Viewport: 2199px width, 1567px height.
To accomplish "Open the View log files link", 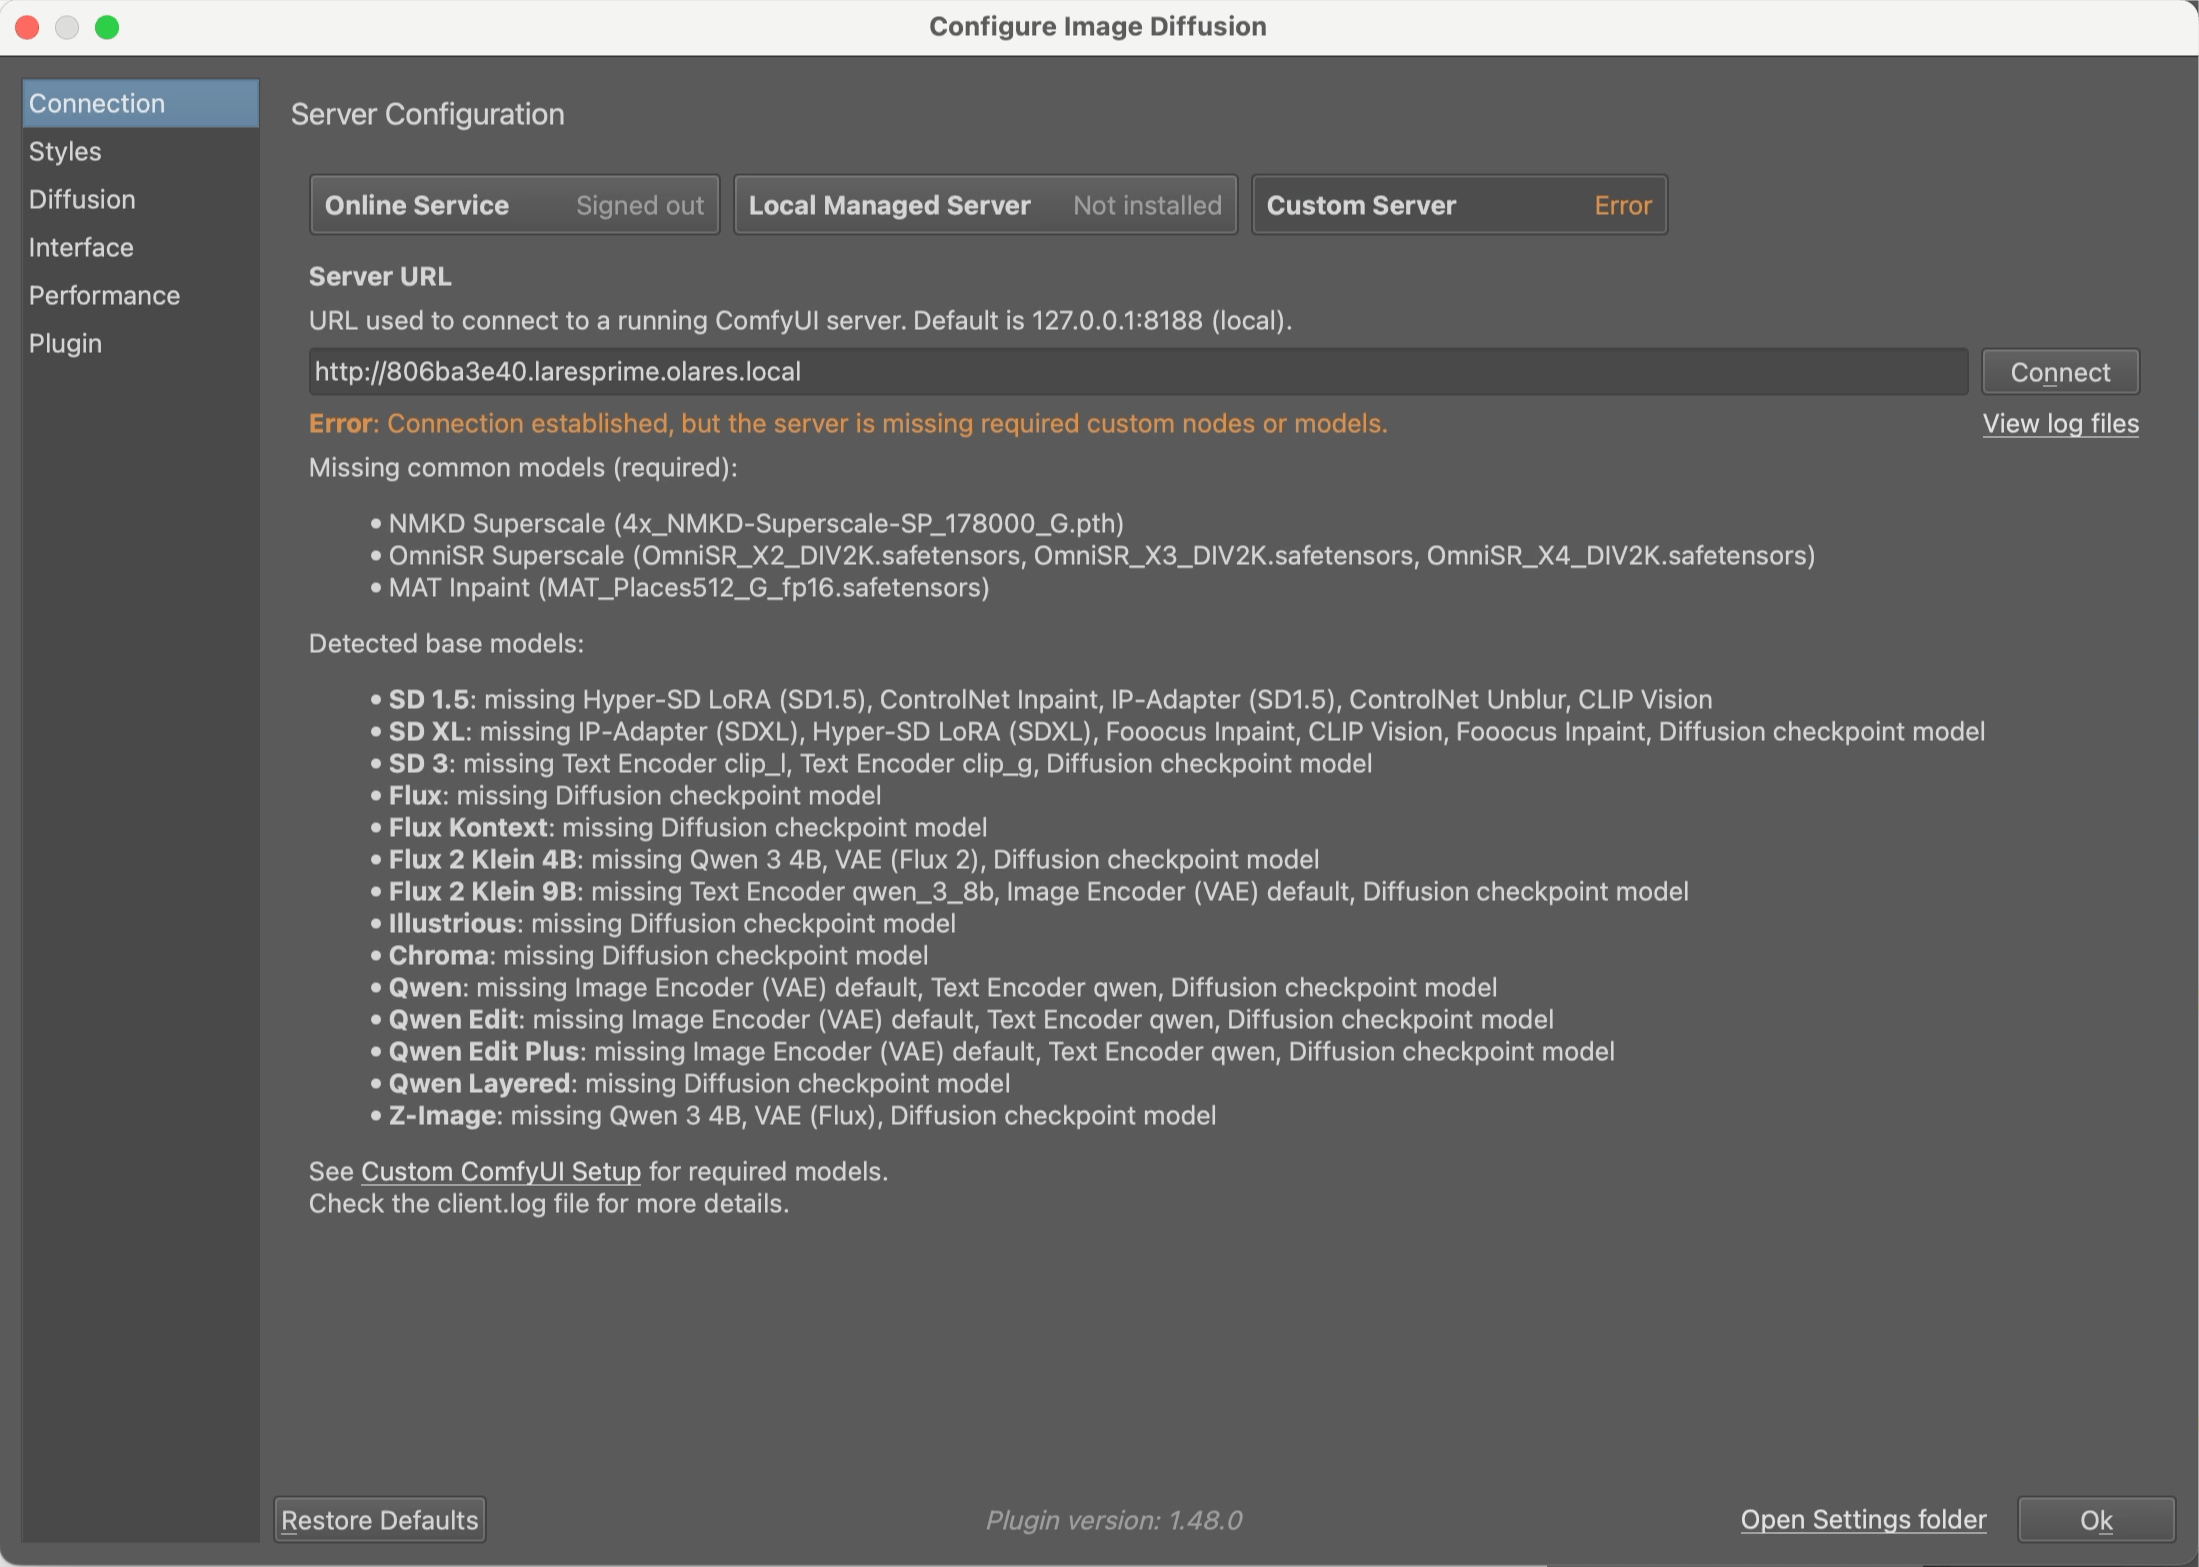I will click(x=2060, y=423).
